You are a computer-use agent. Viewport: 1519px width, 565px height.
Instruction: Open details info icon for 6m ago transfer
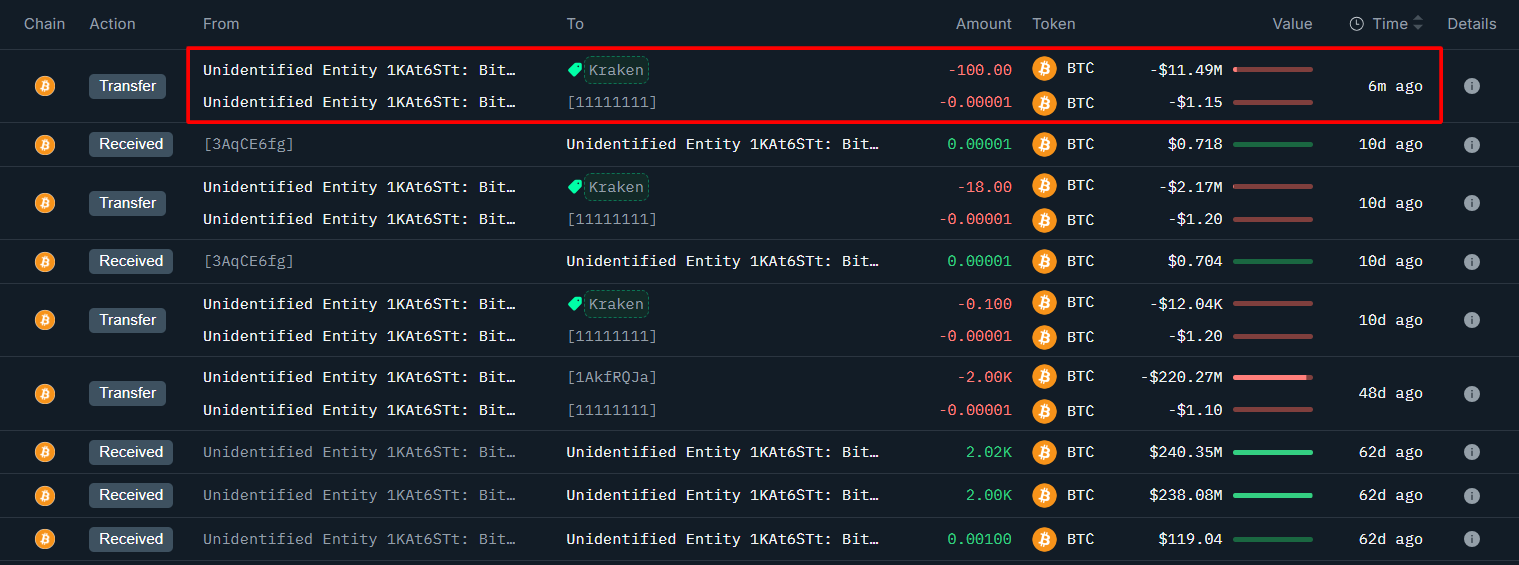(x=1471, y=86)
